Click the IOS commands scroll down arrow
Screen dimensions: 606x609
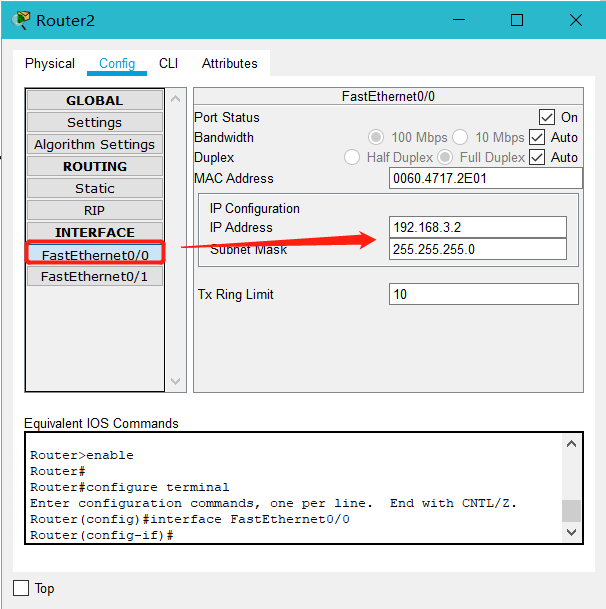571,532
